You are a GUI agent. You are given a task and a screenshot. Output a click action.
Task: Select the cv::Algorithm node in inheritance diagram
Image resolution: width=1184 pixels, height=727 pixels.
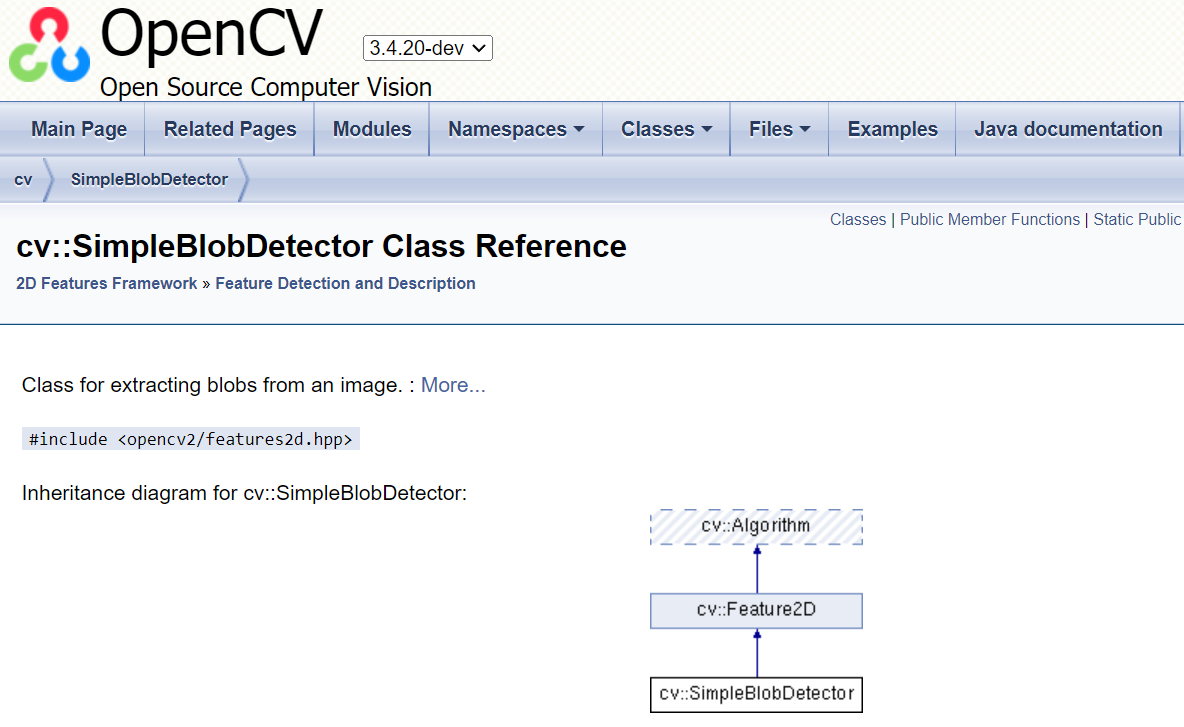[756, 527]
